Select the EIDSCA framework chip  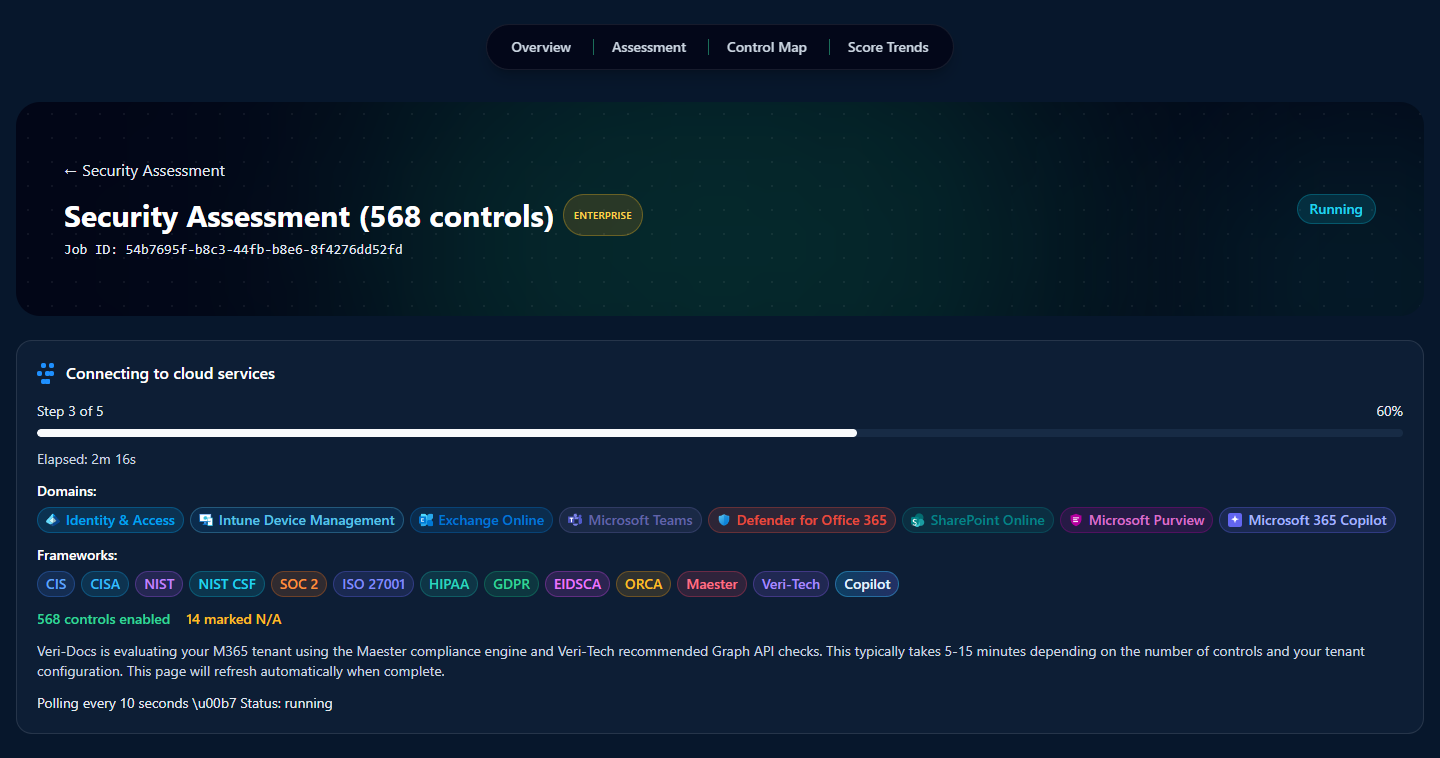coord(578,584)
